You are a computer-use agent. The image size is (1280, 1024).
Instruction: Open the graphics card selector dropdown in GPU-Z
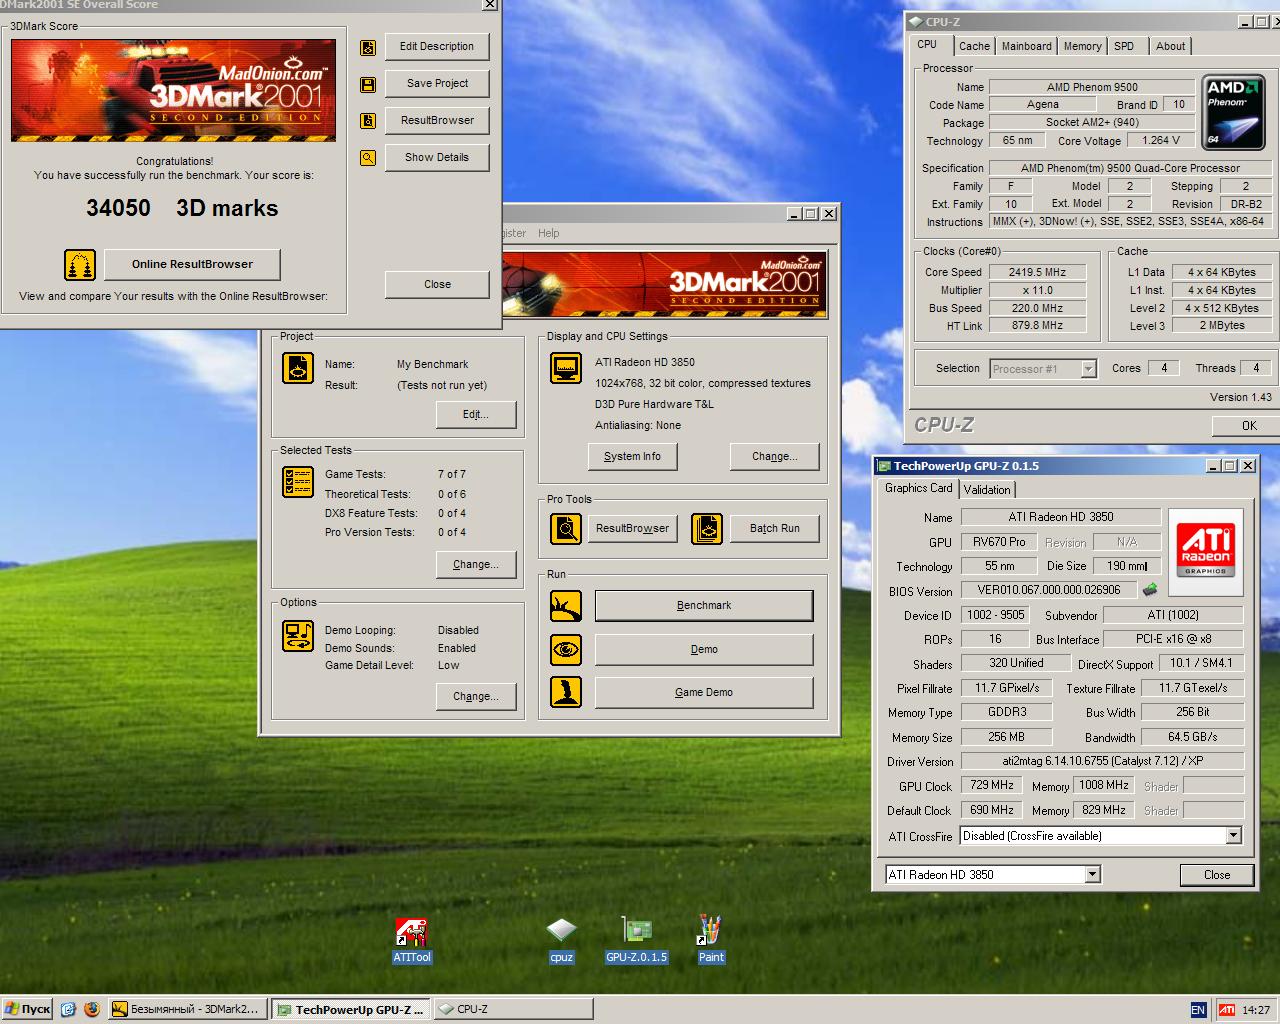tap(1092, 875)
